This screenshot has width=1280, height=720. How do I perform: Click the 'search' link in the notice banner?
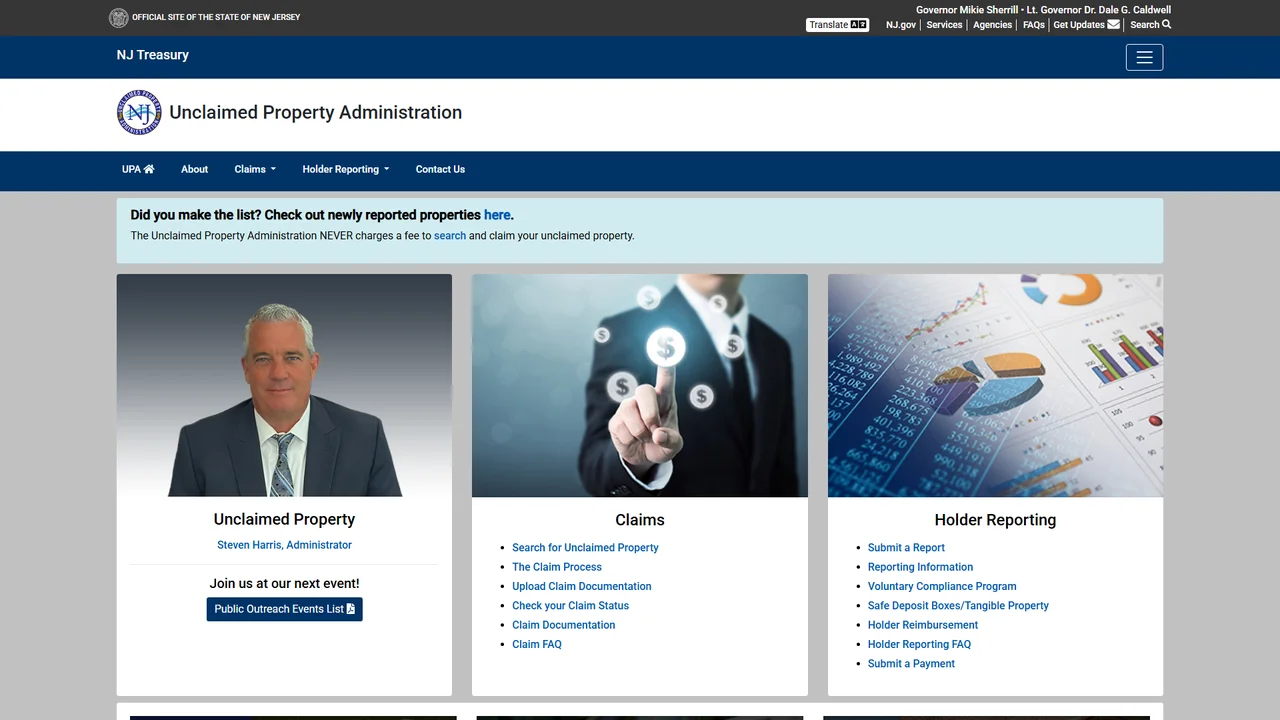tap(450, 236)
